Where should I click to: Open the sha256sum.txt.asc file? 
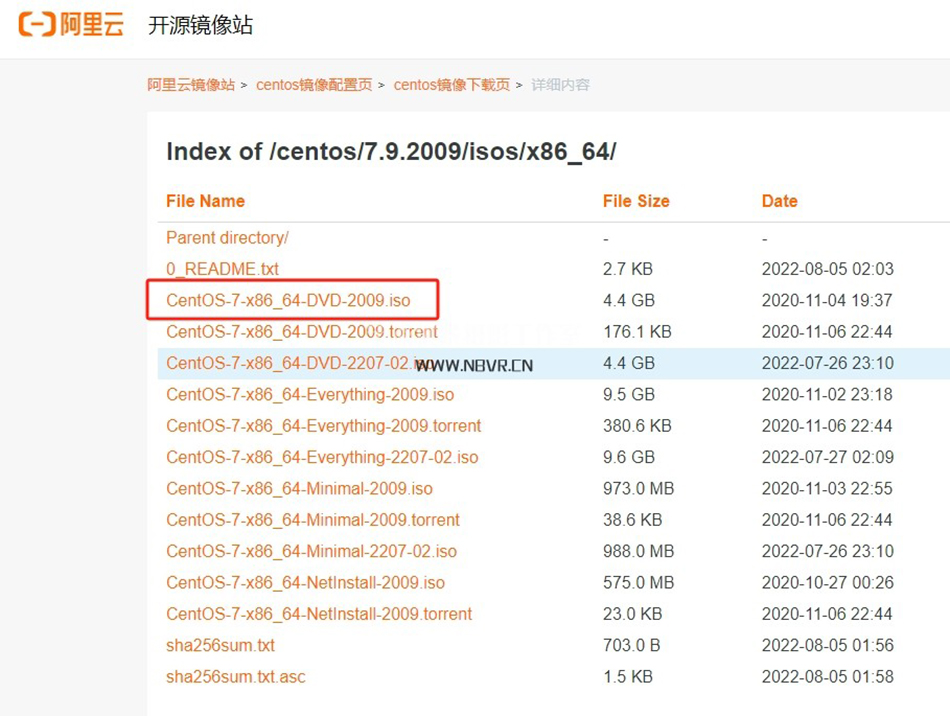pos(236,677)
